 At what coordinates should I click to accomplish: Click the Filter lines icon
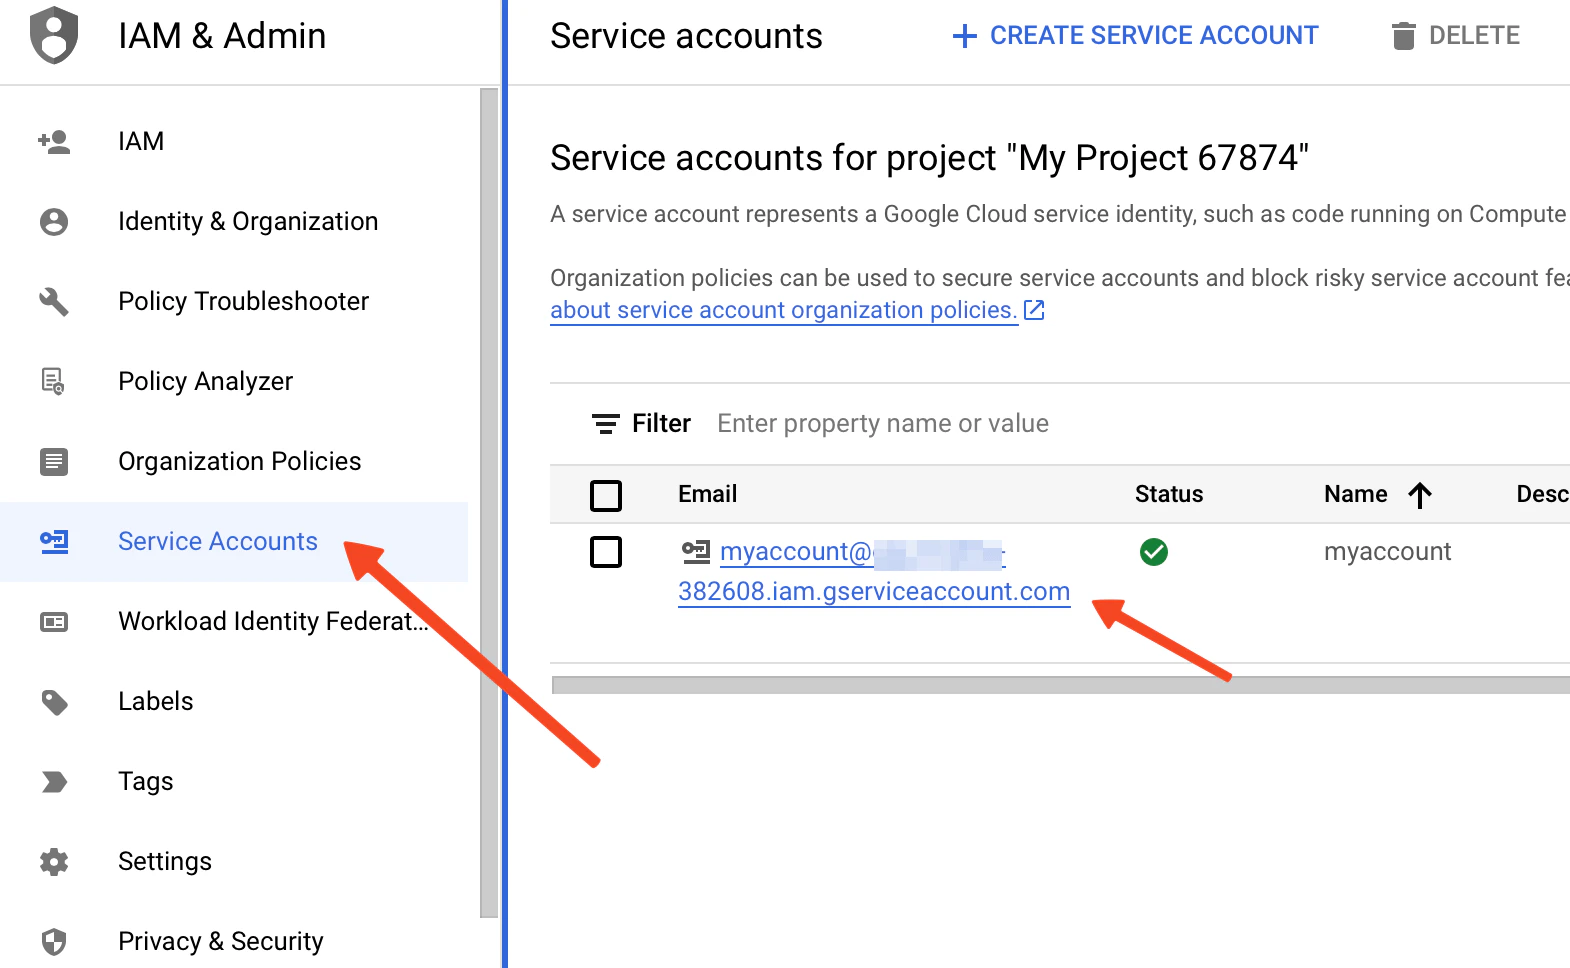coord(605,424)
